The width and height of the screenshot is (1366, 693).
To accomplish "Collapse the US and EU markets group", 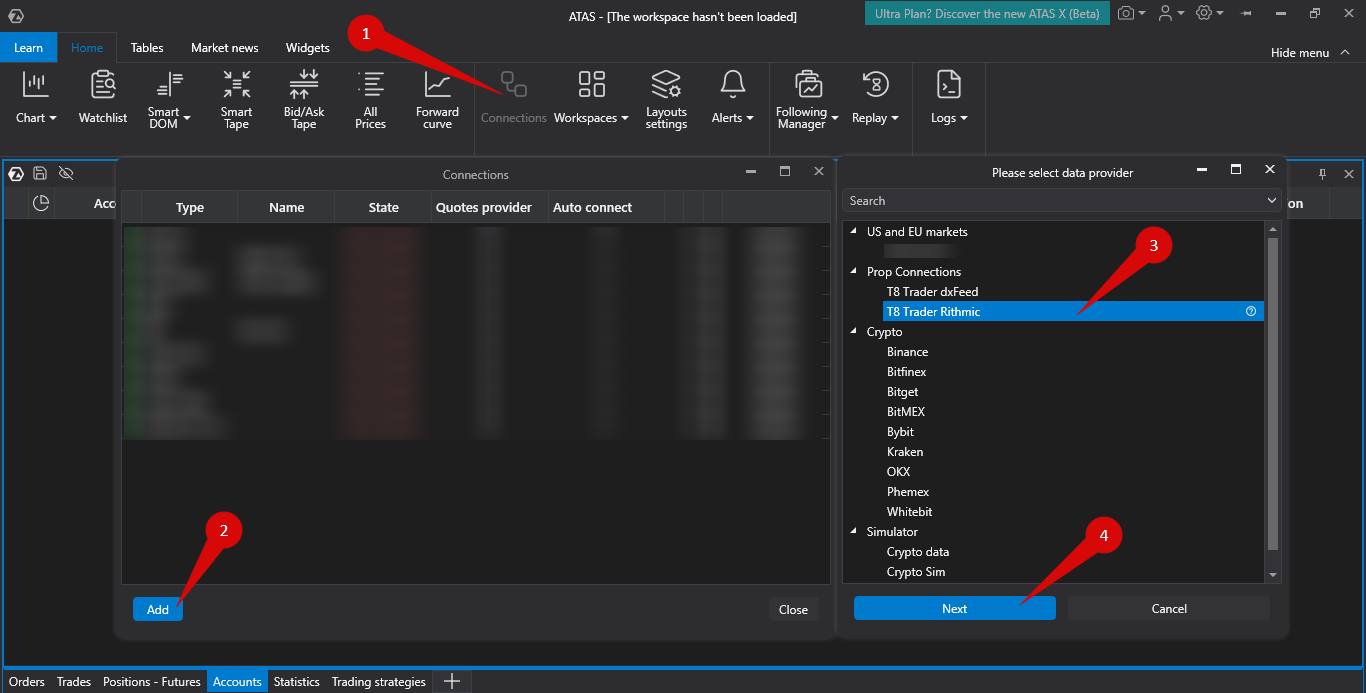I will click(853, 231).
